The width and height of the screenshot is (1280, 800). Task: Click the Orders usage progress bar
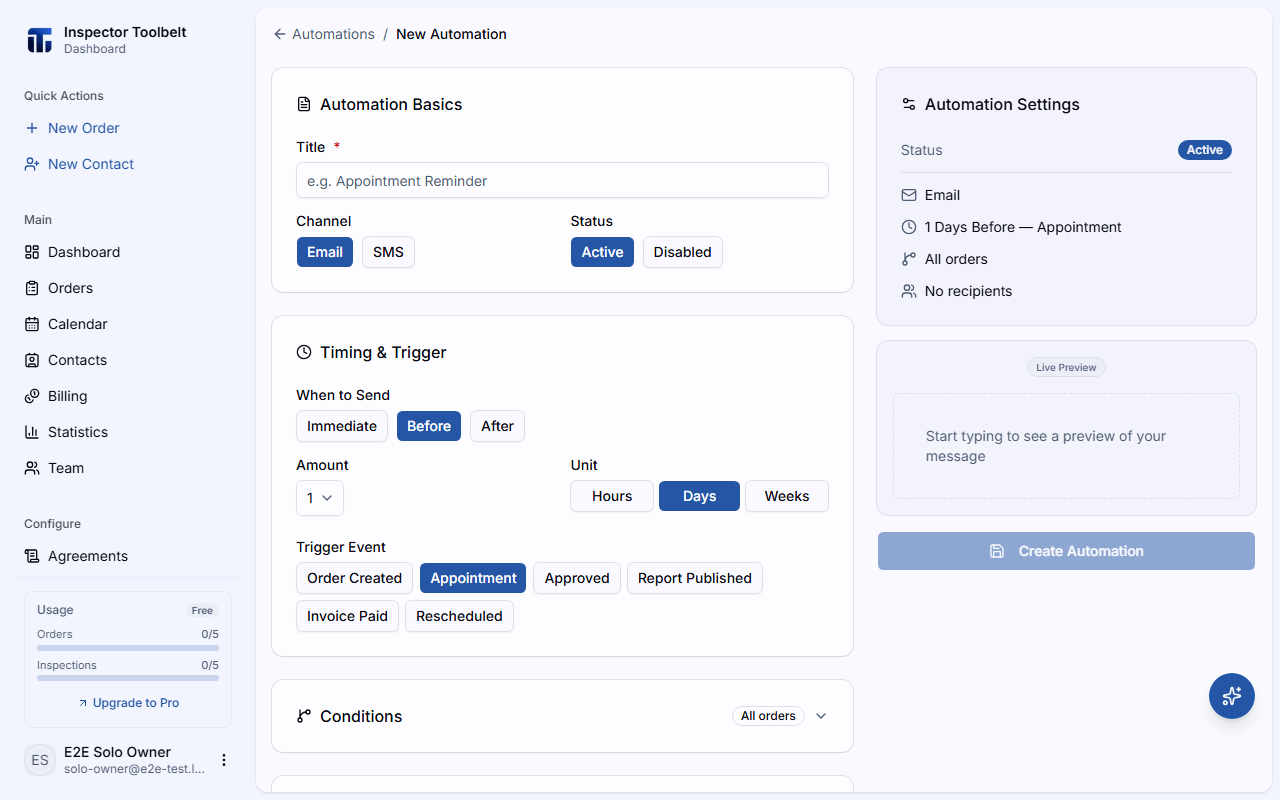tap(128, 648)
